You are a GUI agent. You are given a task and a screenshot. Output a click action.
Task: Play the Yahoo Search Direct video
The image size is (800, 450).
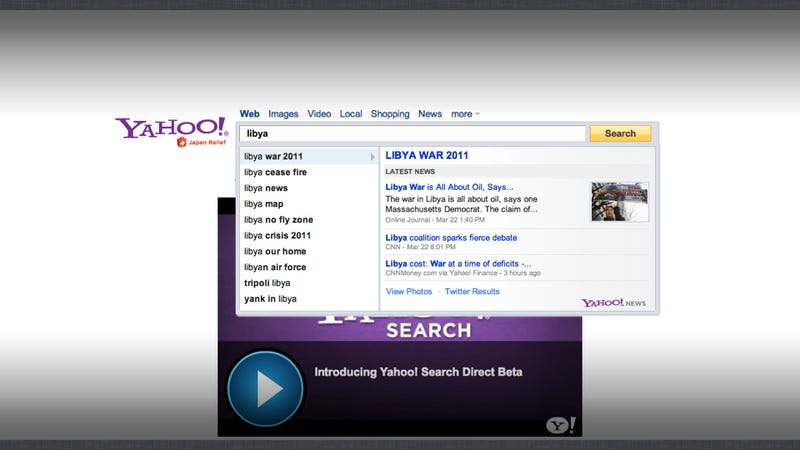coord(265,389)
